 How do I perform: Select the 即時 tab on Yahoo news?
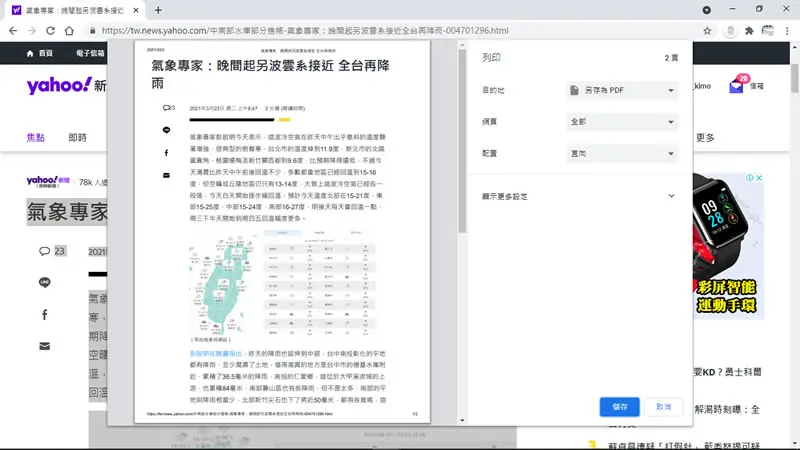(78, 138)
